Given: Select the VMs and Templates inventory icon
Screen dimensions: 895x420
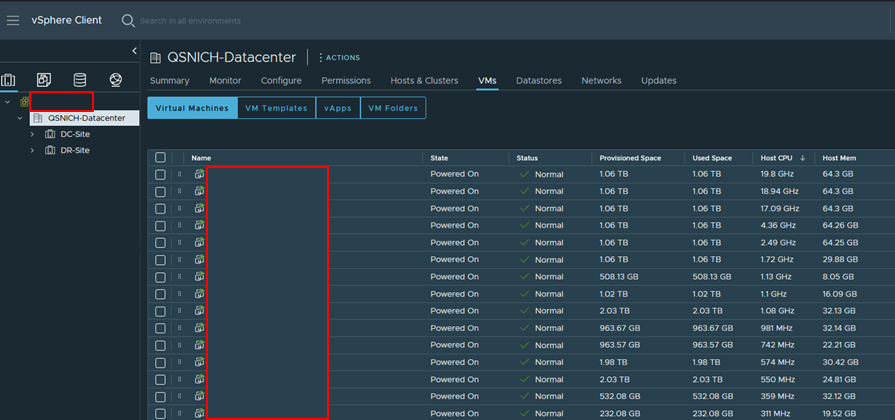Looking at the screenshot, I should point(44,80).
